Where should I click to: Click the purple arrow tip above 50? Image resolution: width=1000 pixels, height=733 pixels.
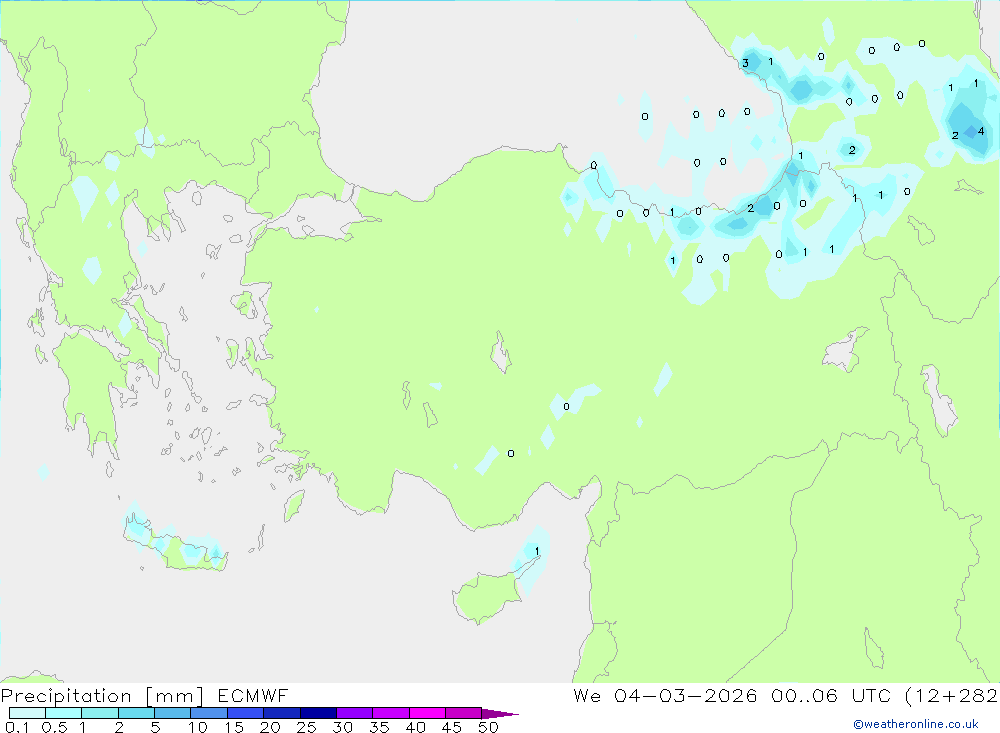point(500,714)
